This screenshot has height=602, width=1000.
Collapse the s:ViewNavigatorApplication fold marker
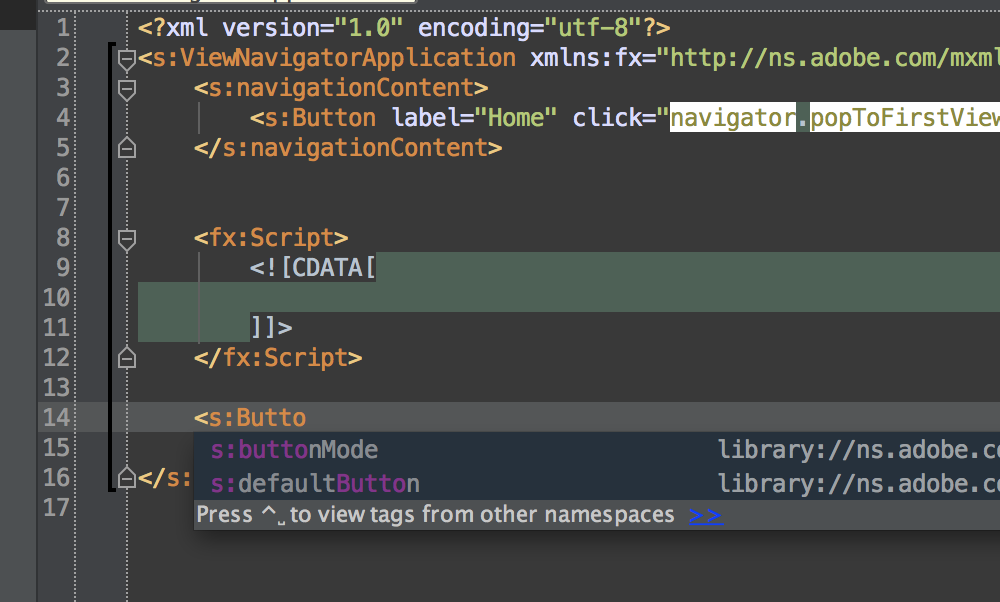tap(127, 60)
